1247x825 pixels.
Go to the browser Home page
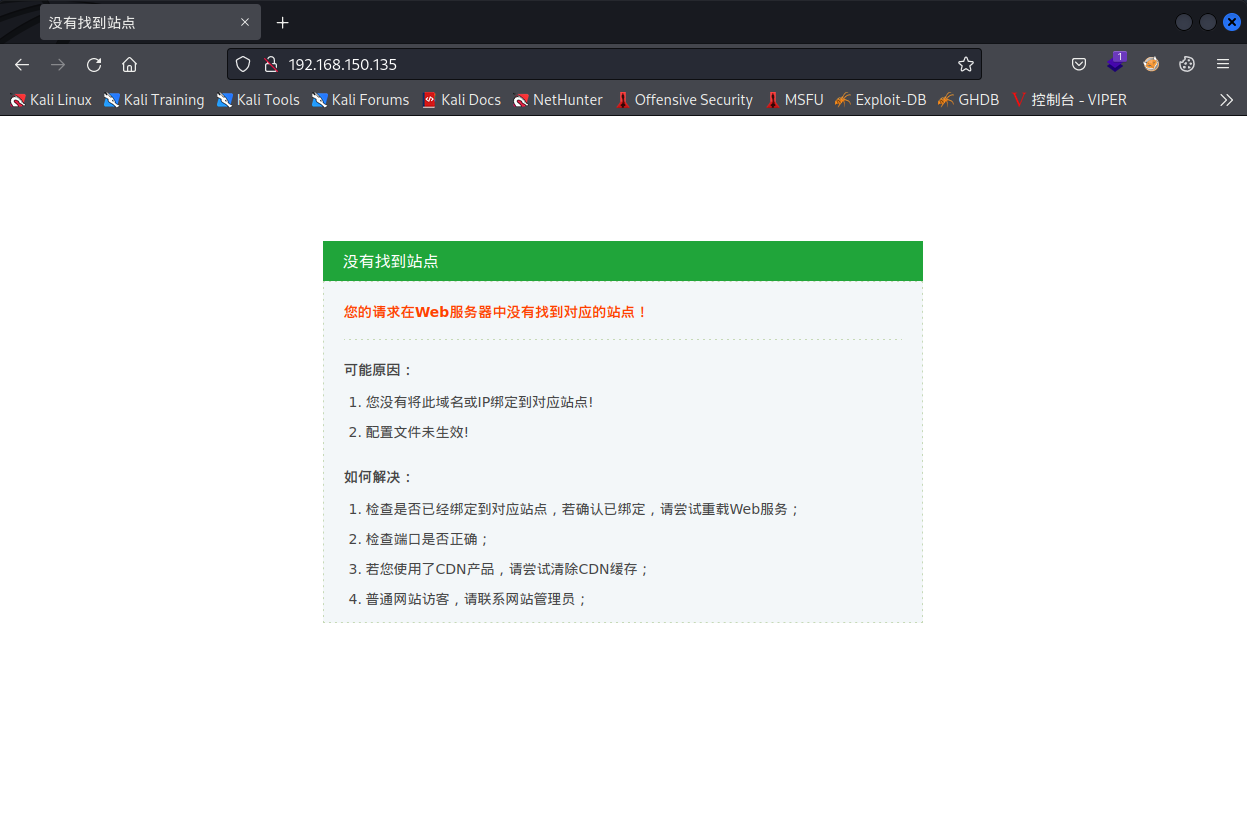[129, 64]
